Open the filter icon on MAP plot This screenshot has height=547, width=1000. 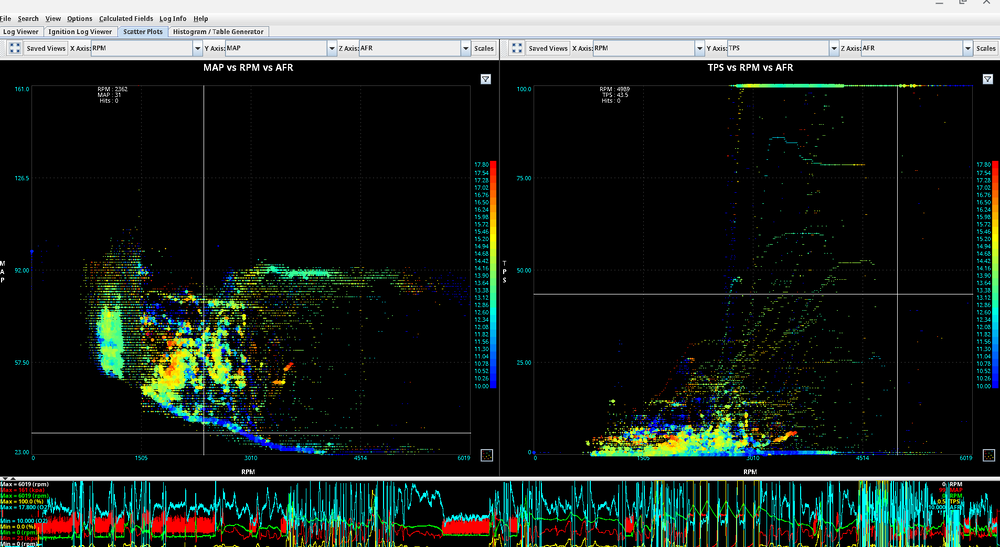coord(486,79)
